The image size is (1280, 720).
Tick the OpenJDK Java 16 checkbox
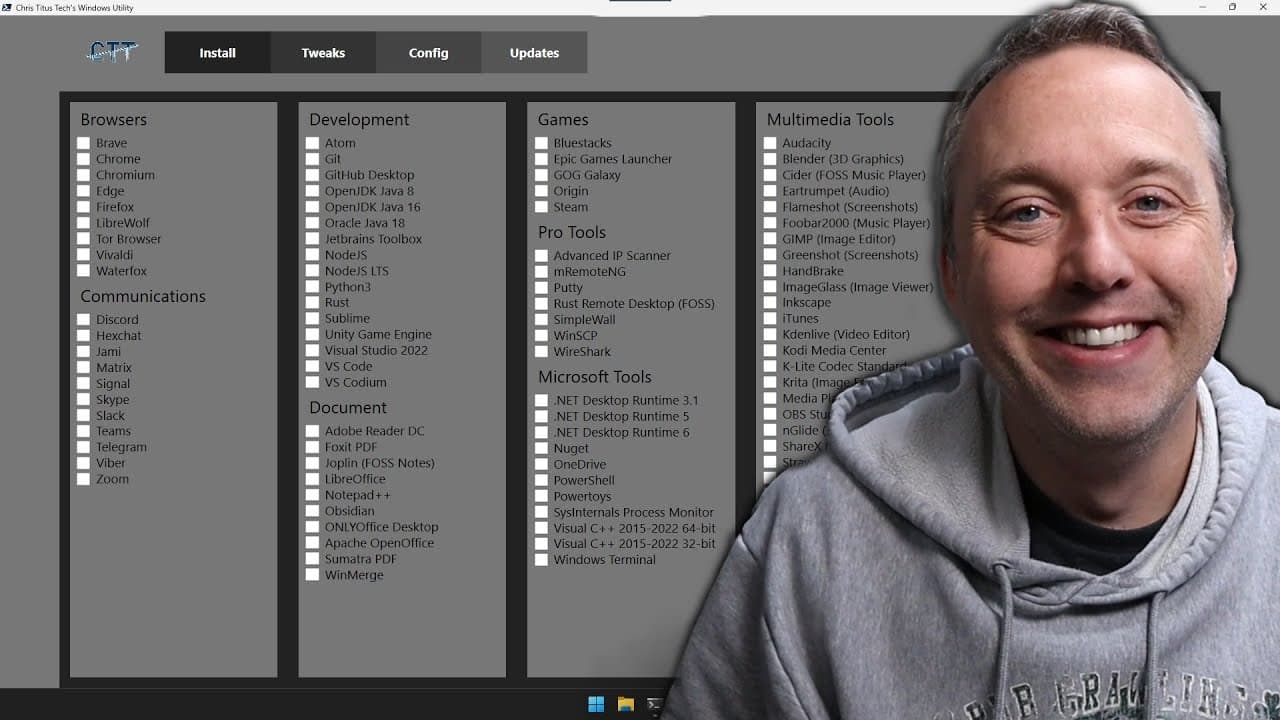313,207
